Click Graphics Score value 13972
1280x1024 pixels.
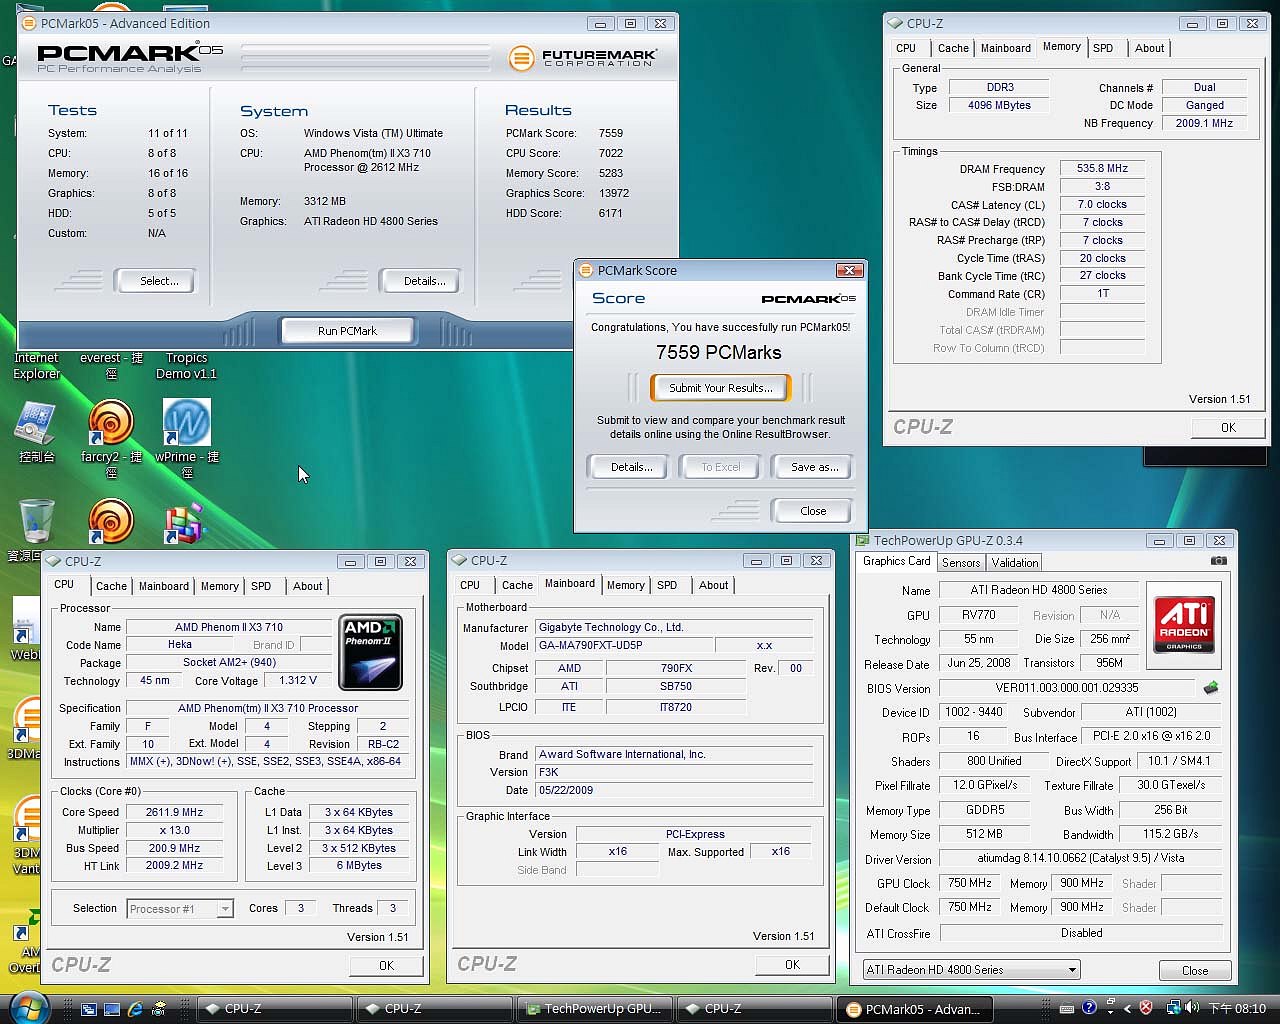[614, 193]
